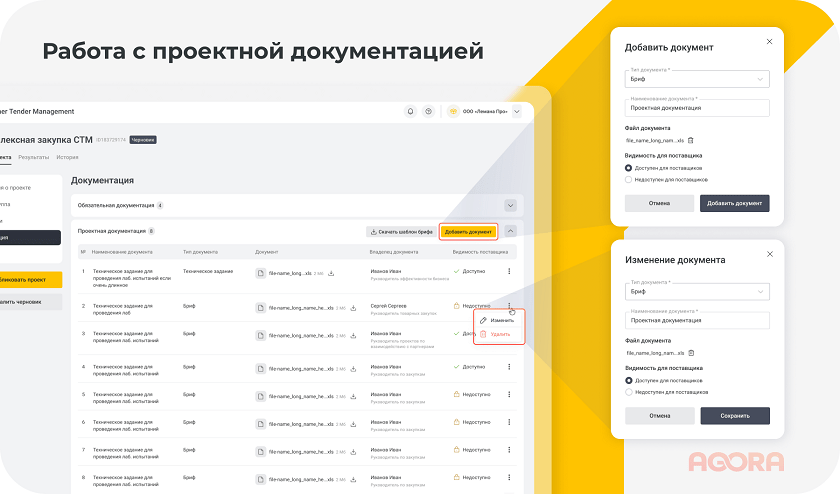Open the three-dot menu for row 5
Screen dimensions: 840x494
[x=509, y=394]
